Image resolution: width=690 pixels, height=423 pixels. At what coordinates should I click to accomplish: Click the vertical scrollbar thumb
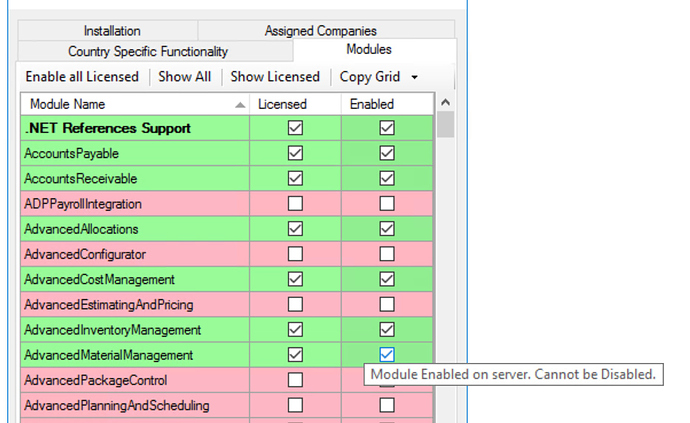pos(445,125)
